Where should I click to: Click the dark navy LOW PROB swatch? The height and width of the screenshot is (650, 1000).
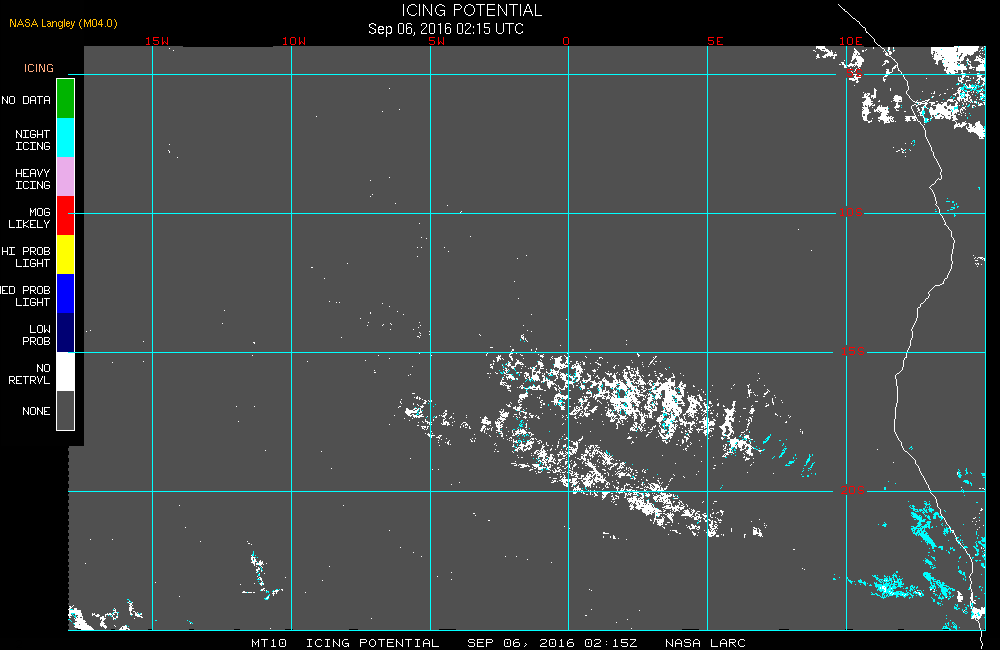pyautogui.click(x=66, y=332)
